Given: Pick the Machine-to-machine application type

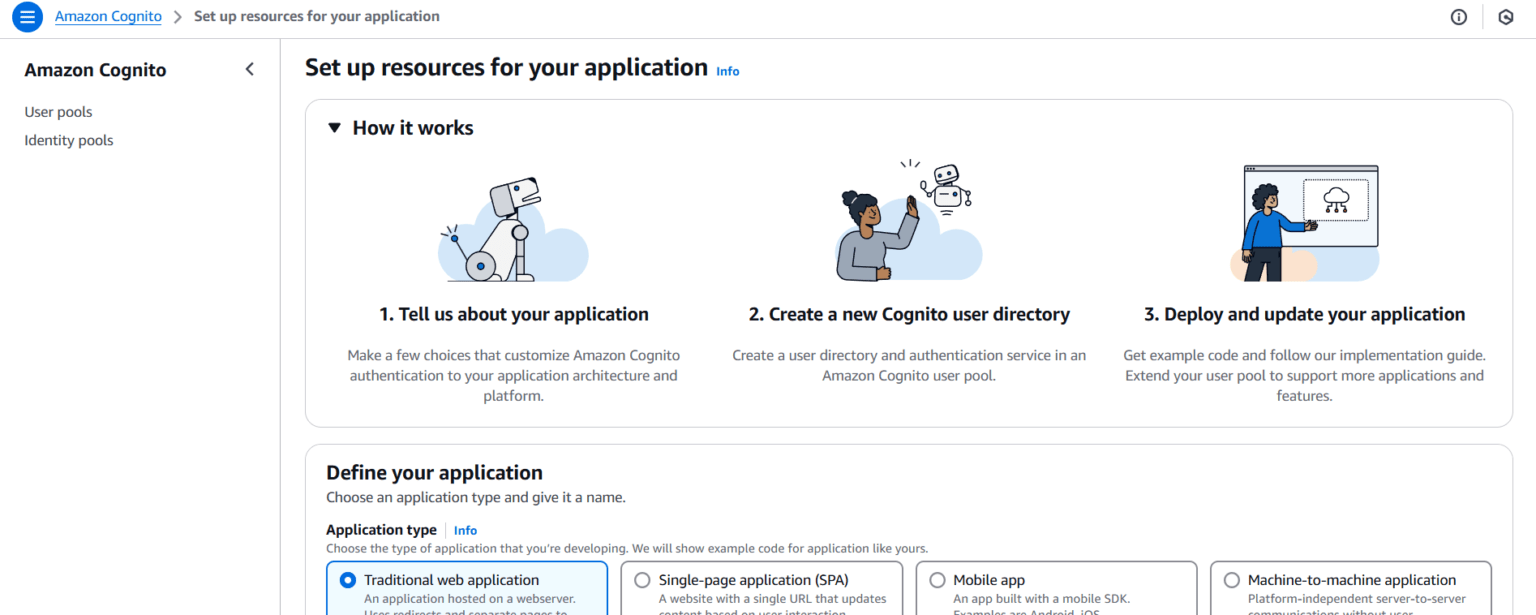Looking at the screenshot, I should (1232, 579).
